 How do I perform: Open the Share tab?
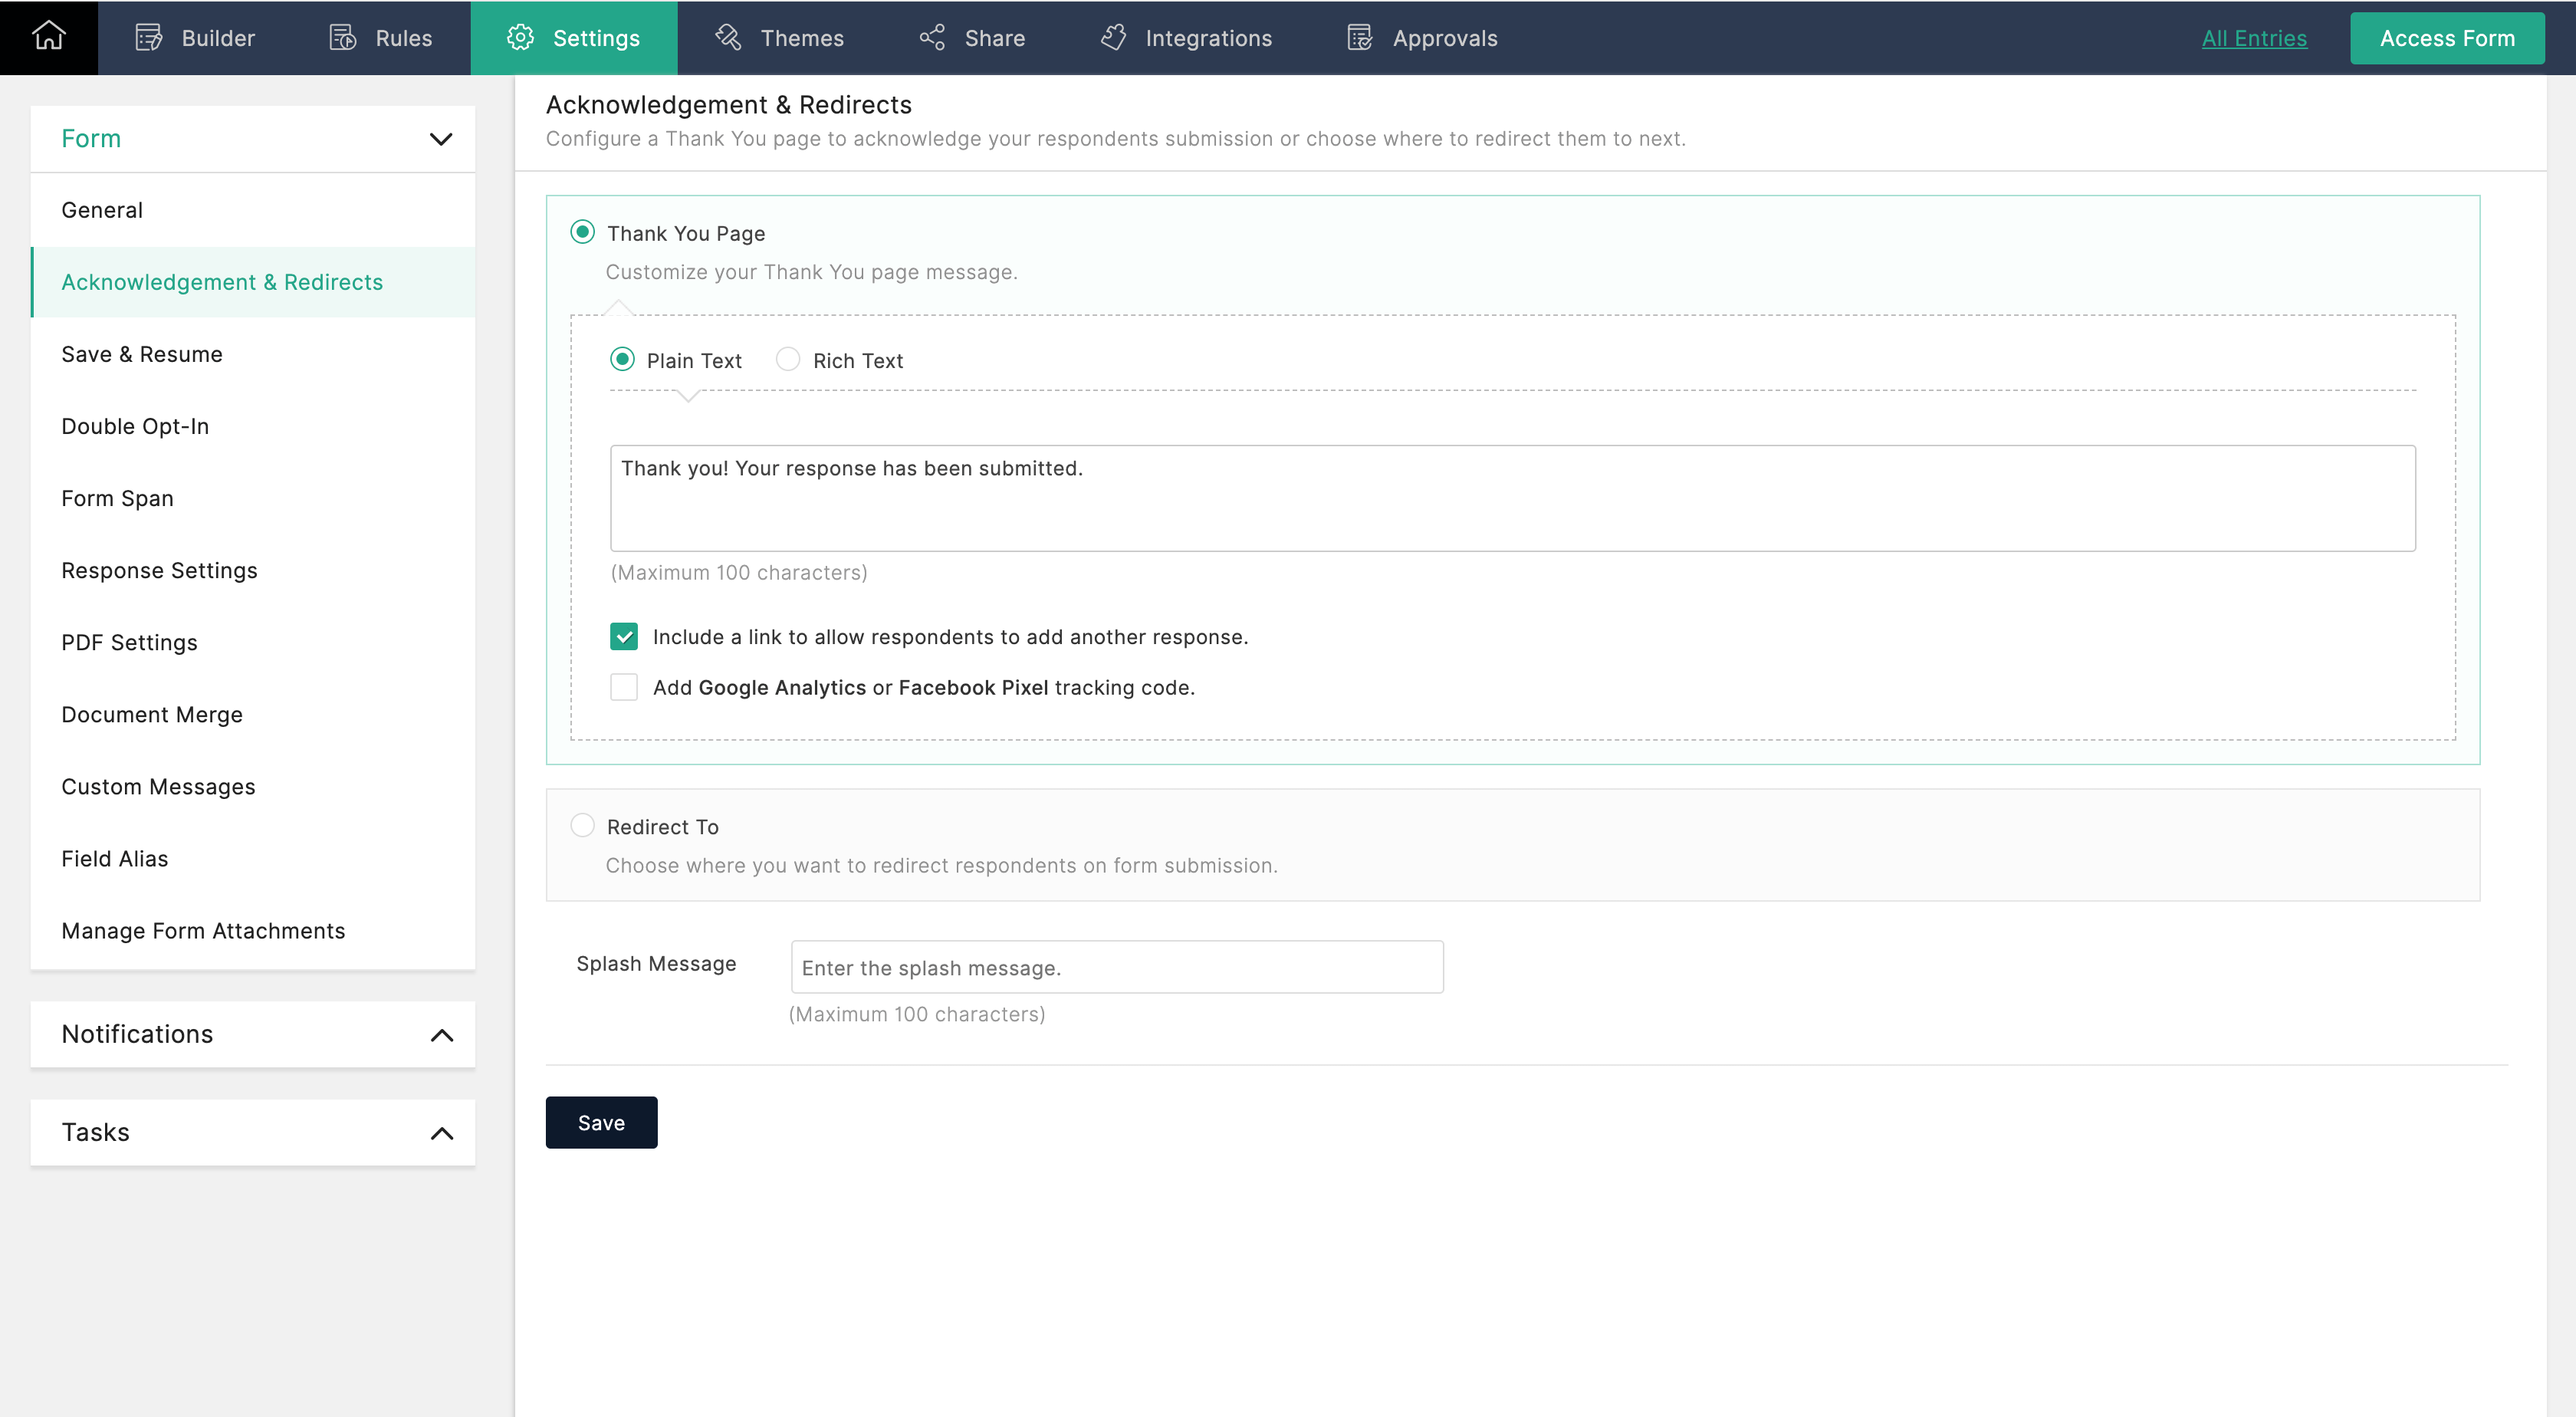(972, 38)
